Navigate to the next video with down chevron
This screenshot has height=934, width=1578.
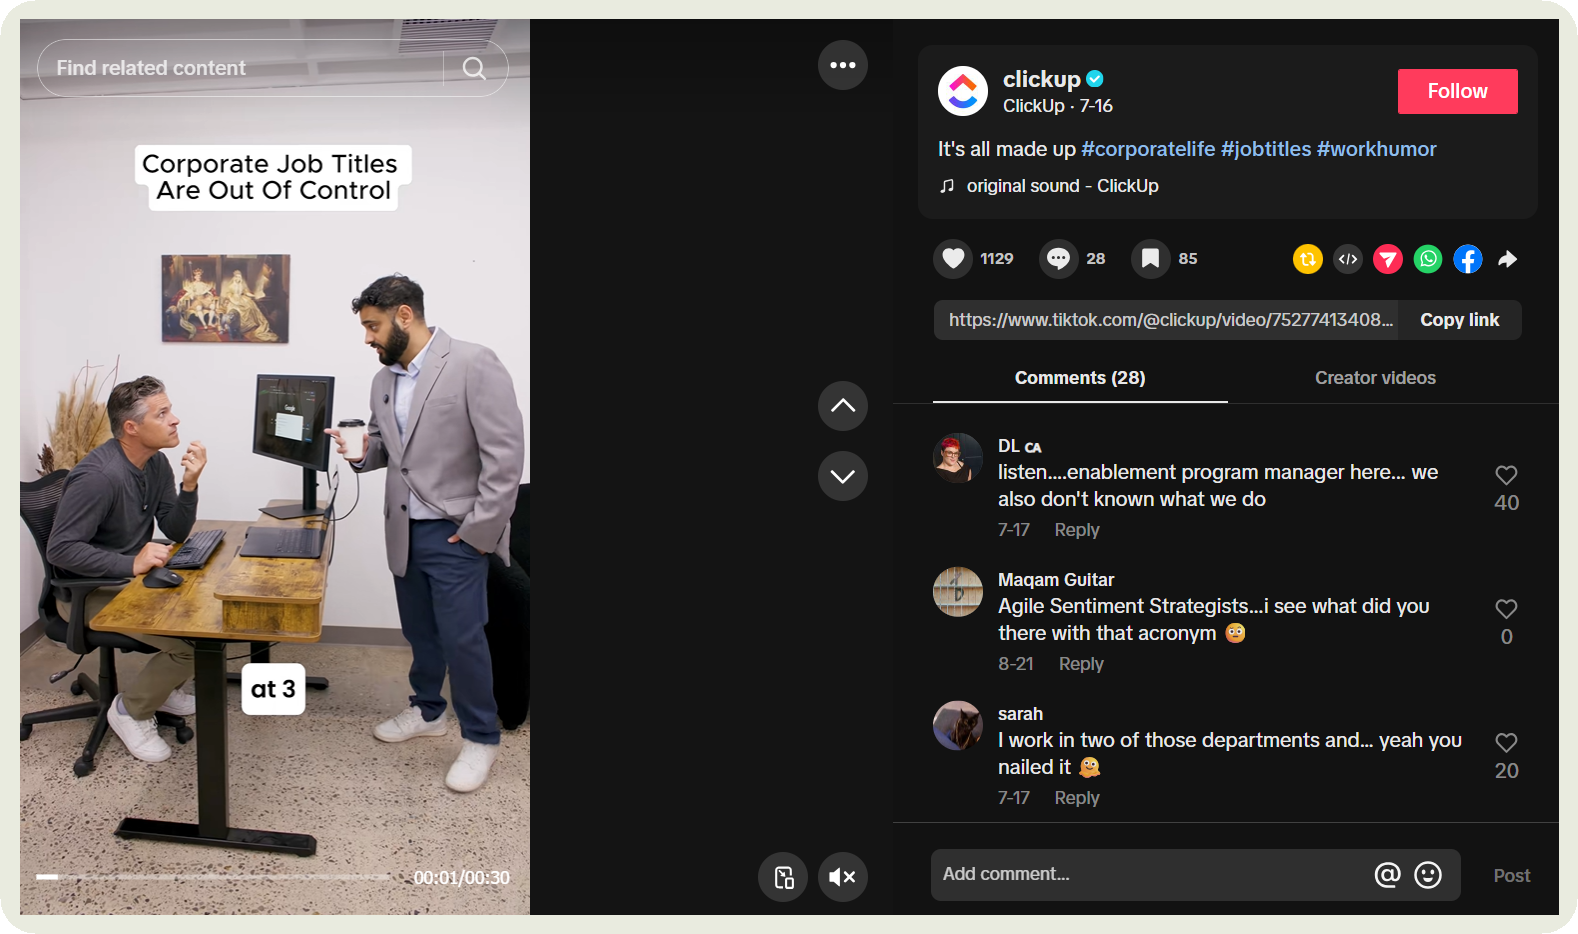pyautogui.click(x=842, y=476)
